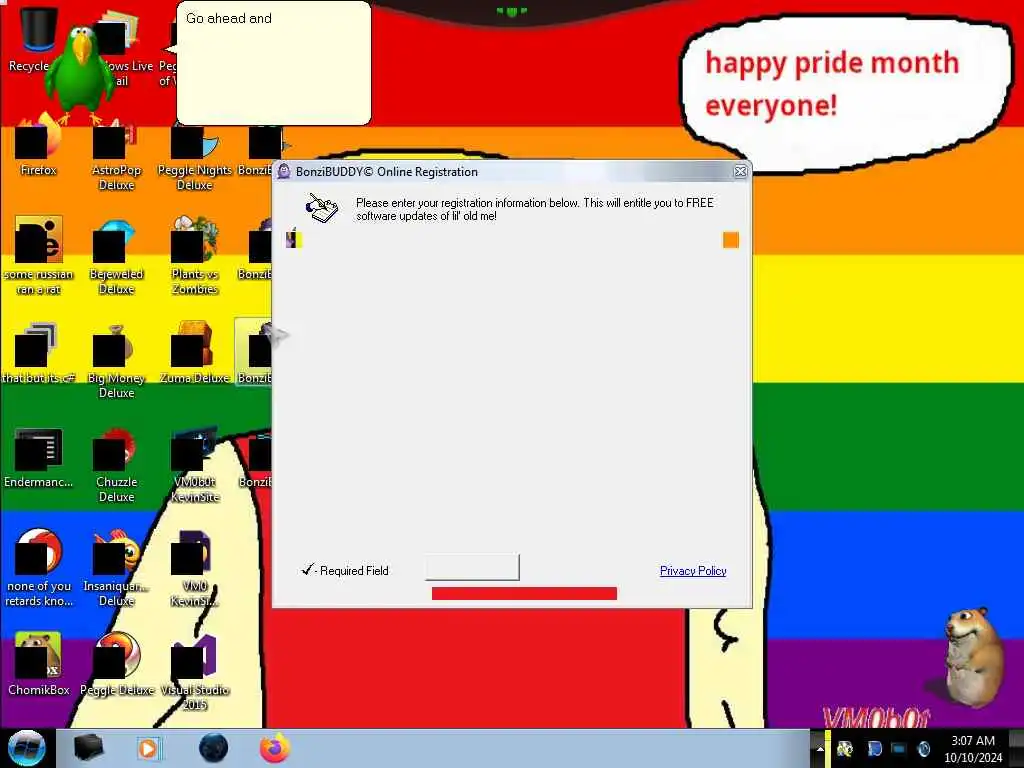Open the Peggle Nights Deluxe shortcut

[195, 153]
